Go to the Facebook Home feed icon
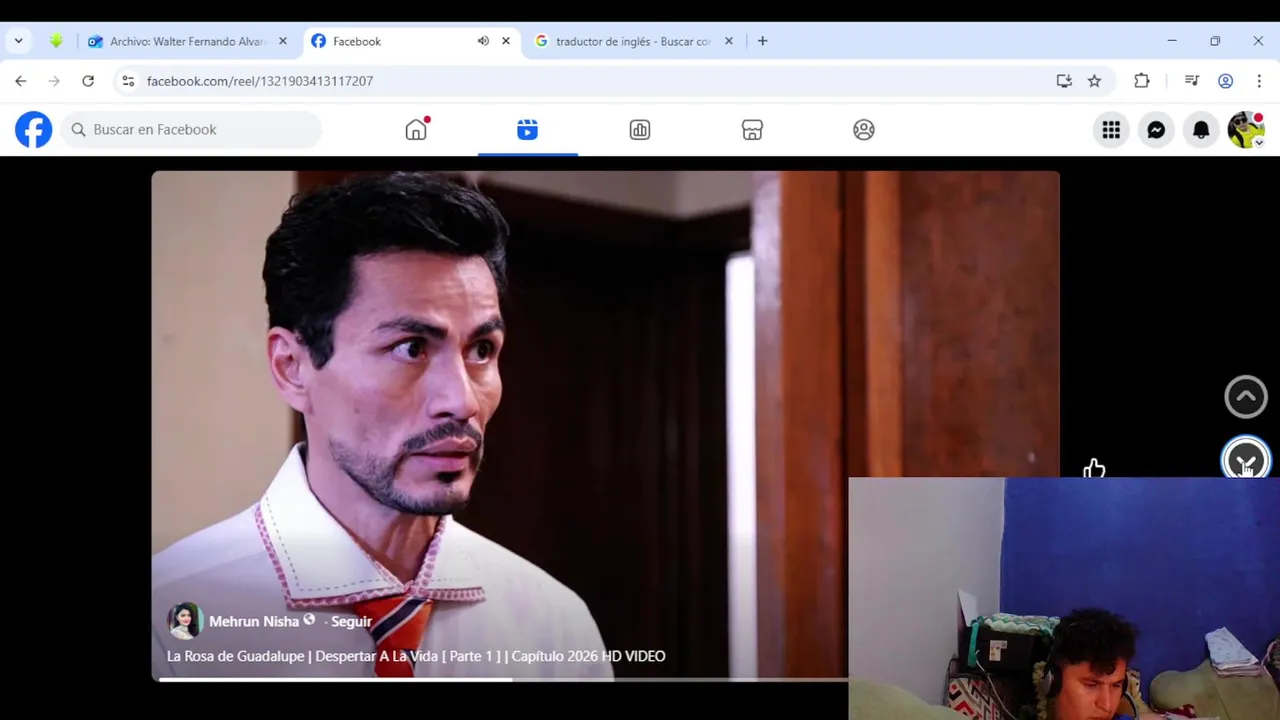1280x720 pixels. [416, 129]
